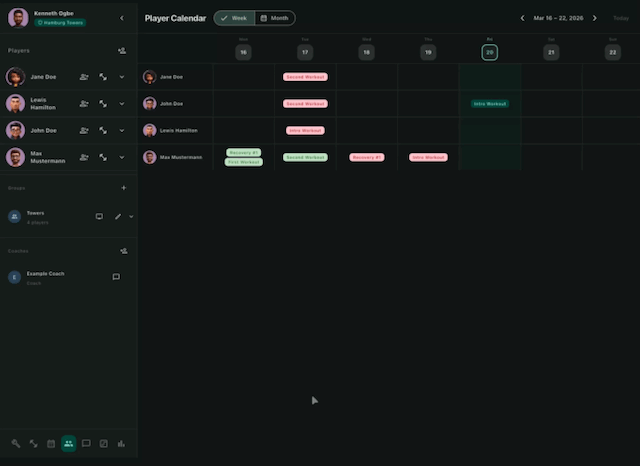Open Max Mustermann's Thursday Intro Workout chip
640x466 pixels.
(428, 157)
